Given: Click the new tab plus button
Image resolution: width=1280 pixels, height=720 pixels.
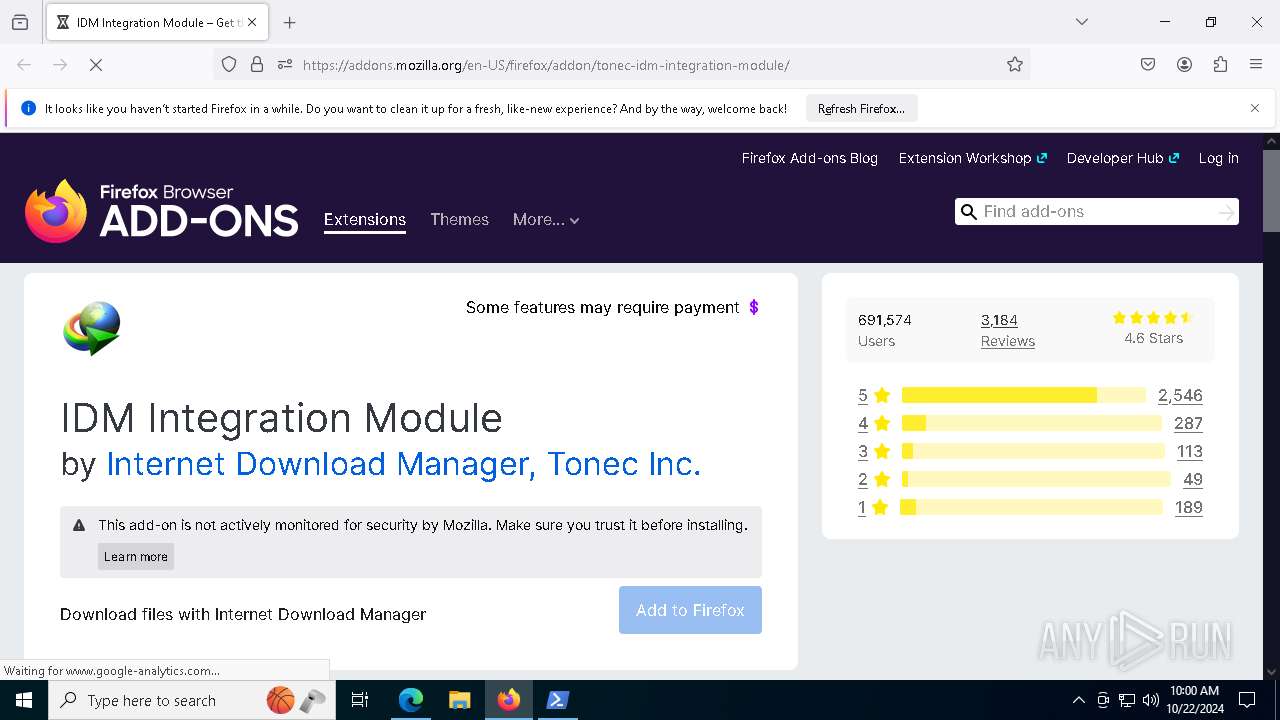Looking at the screenshot, I should (289, 22).
